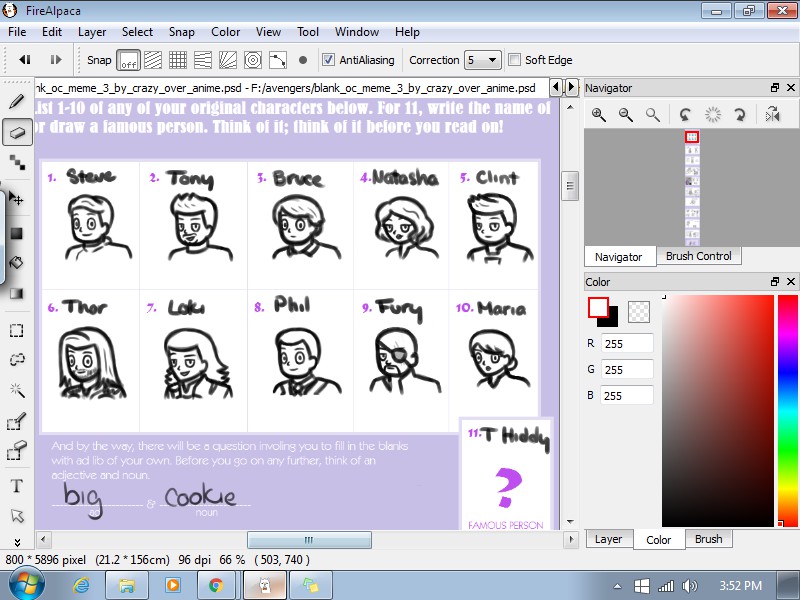Click the B value input field
Screen dimensions: 800x600
[x=627, y=395]
